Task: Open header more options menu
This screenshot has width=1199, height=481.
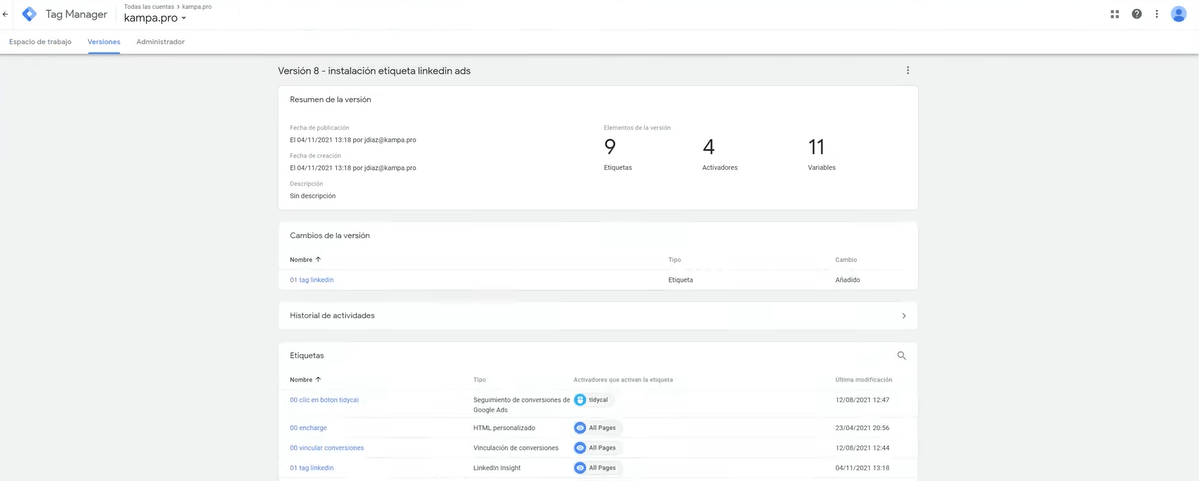Action: tap(1157, 14)
